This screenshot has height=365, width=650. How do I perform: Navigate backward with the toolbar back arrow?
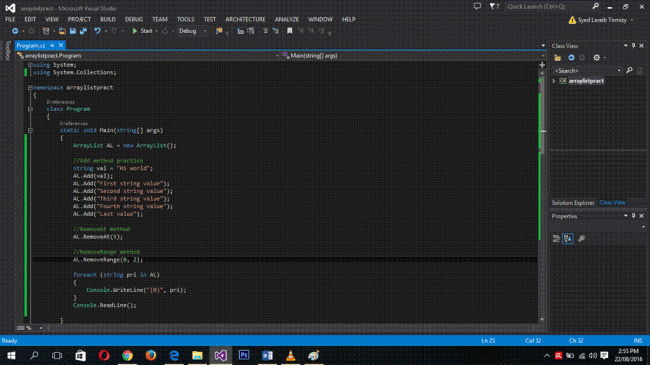15,31
